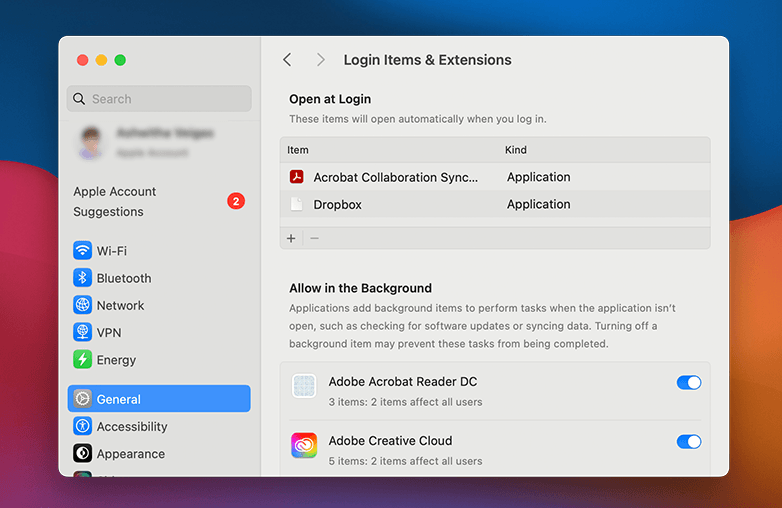
Task: Click the Adobe Creative Cloud icon
Action: (304, 445)
